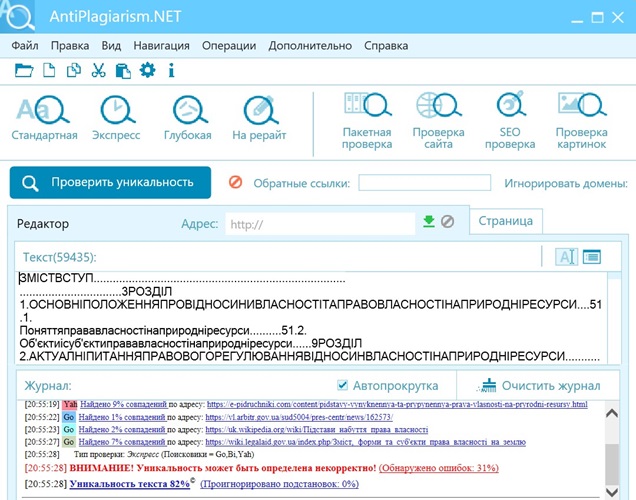Image resolution: width=636 pixels, height=500 pixels.
Task: Cut text using the scissors icon
Action: pos(98,70)
